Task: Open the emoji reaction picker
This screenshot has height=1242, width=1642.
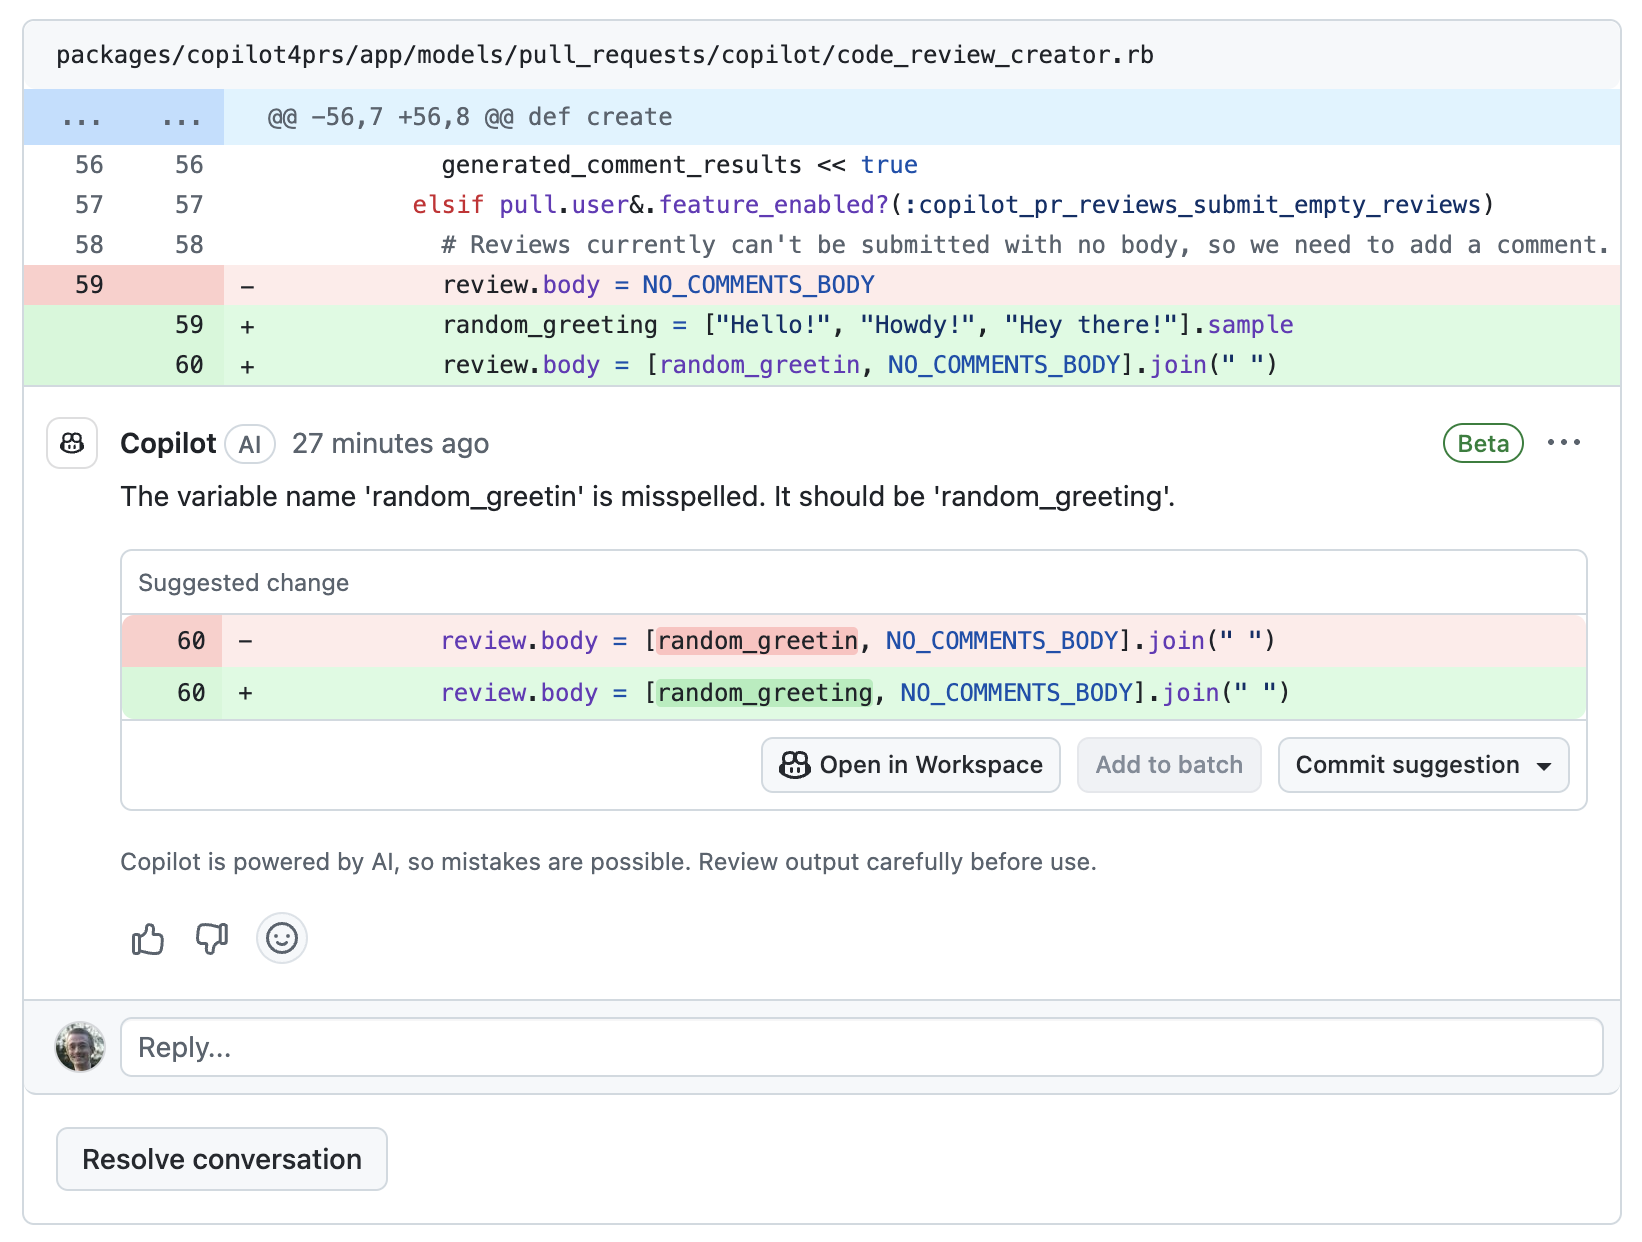Action: click(281, 938)
